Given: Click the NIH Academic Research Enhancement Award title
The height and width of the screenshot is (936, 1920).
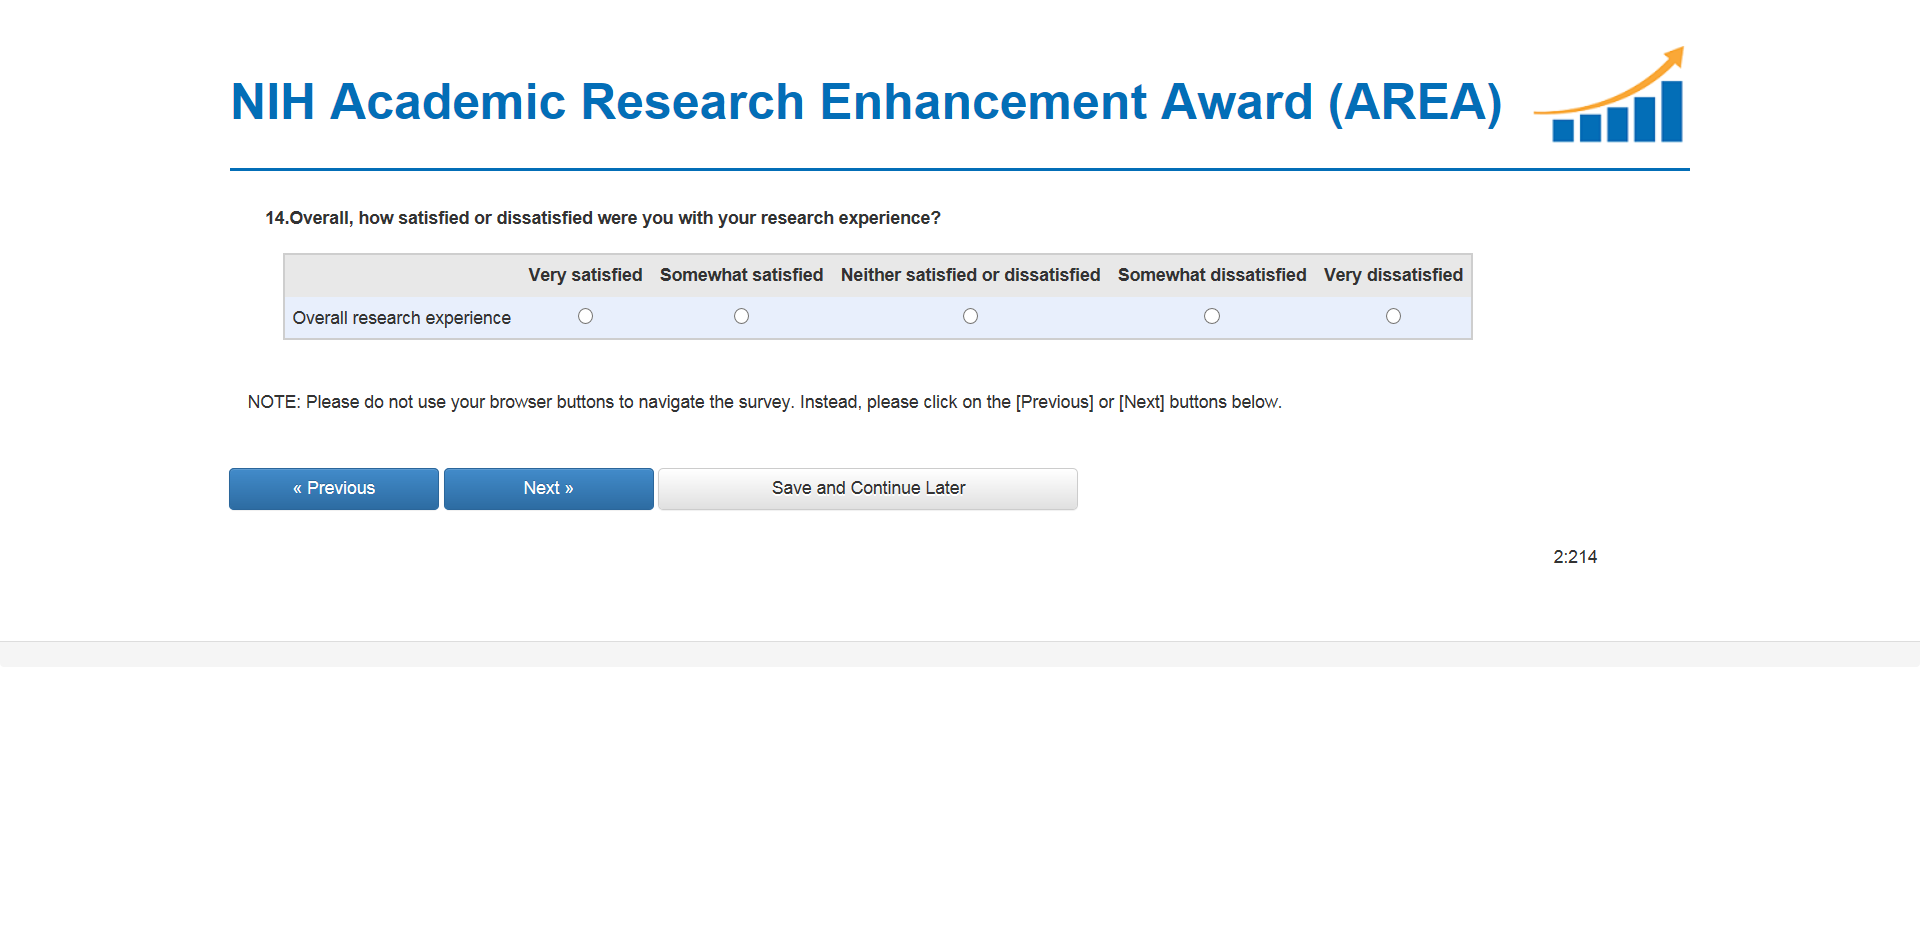Looking at the screenshot, I should click(866, 101).
